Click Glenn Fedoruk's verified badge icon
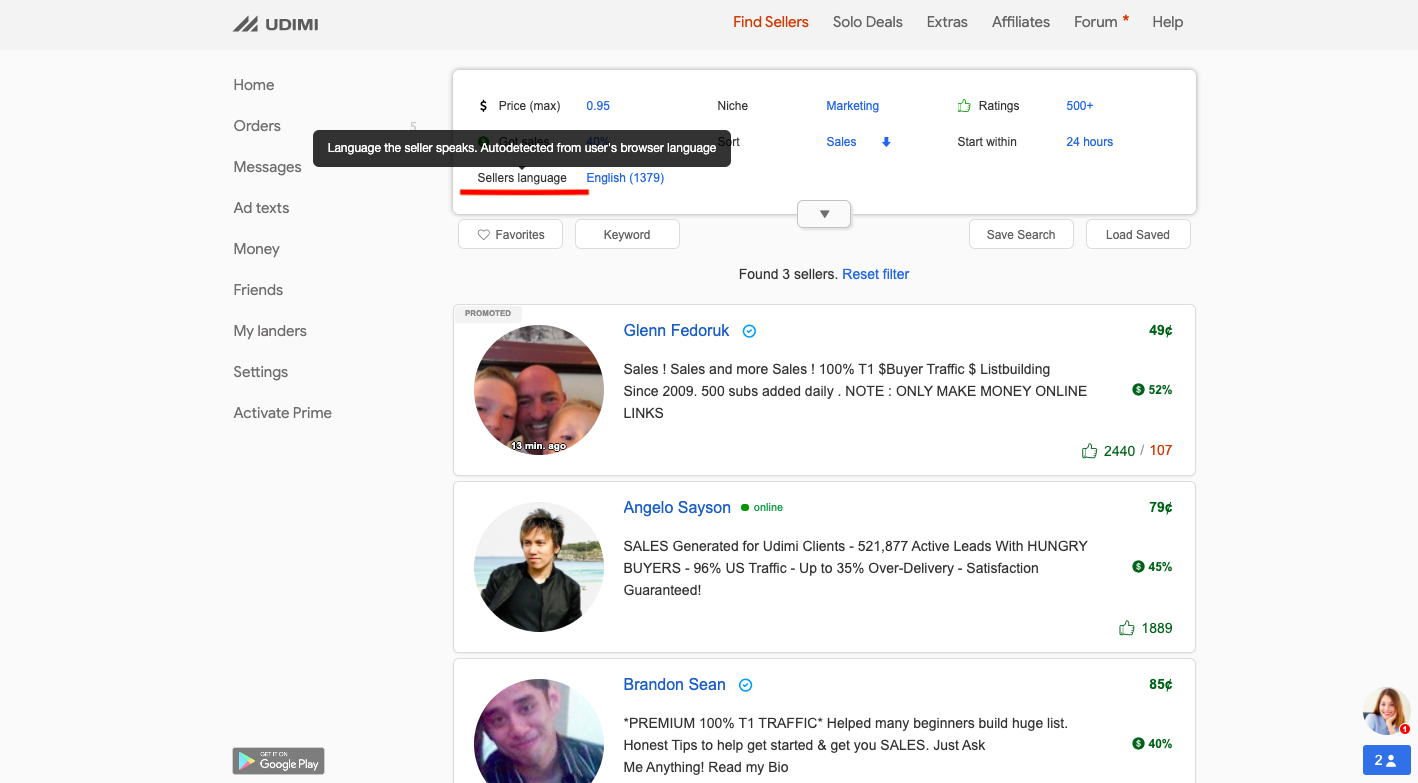 click(x=749, y=331)
